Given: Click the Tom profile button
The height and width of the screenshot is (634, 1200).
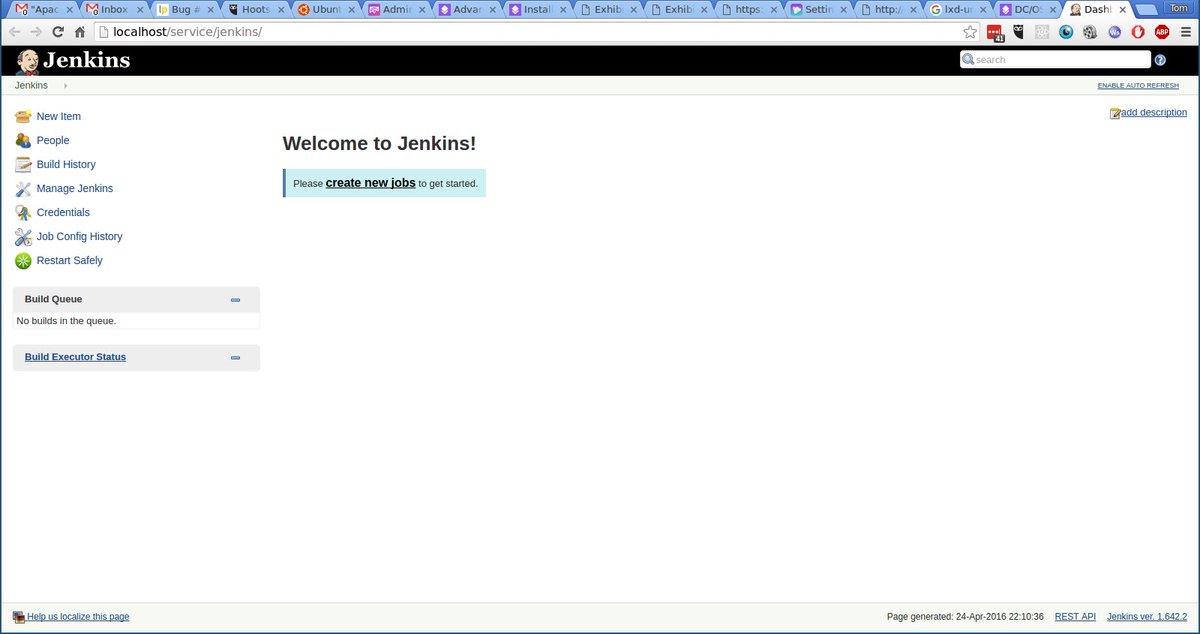Looking at the screenshot, I should (1177, 8).
